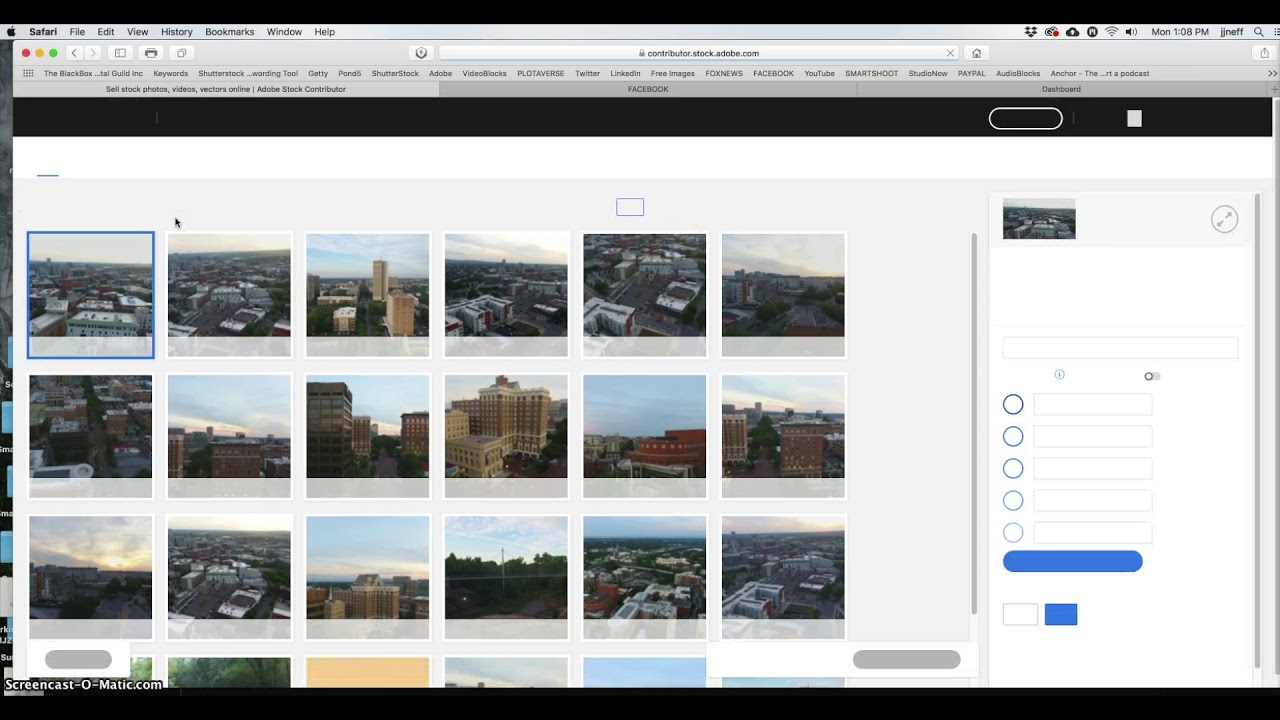
Task: Open the Bookmarks menu
Action: pos(229,32)
